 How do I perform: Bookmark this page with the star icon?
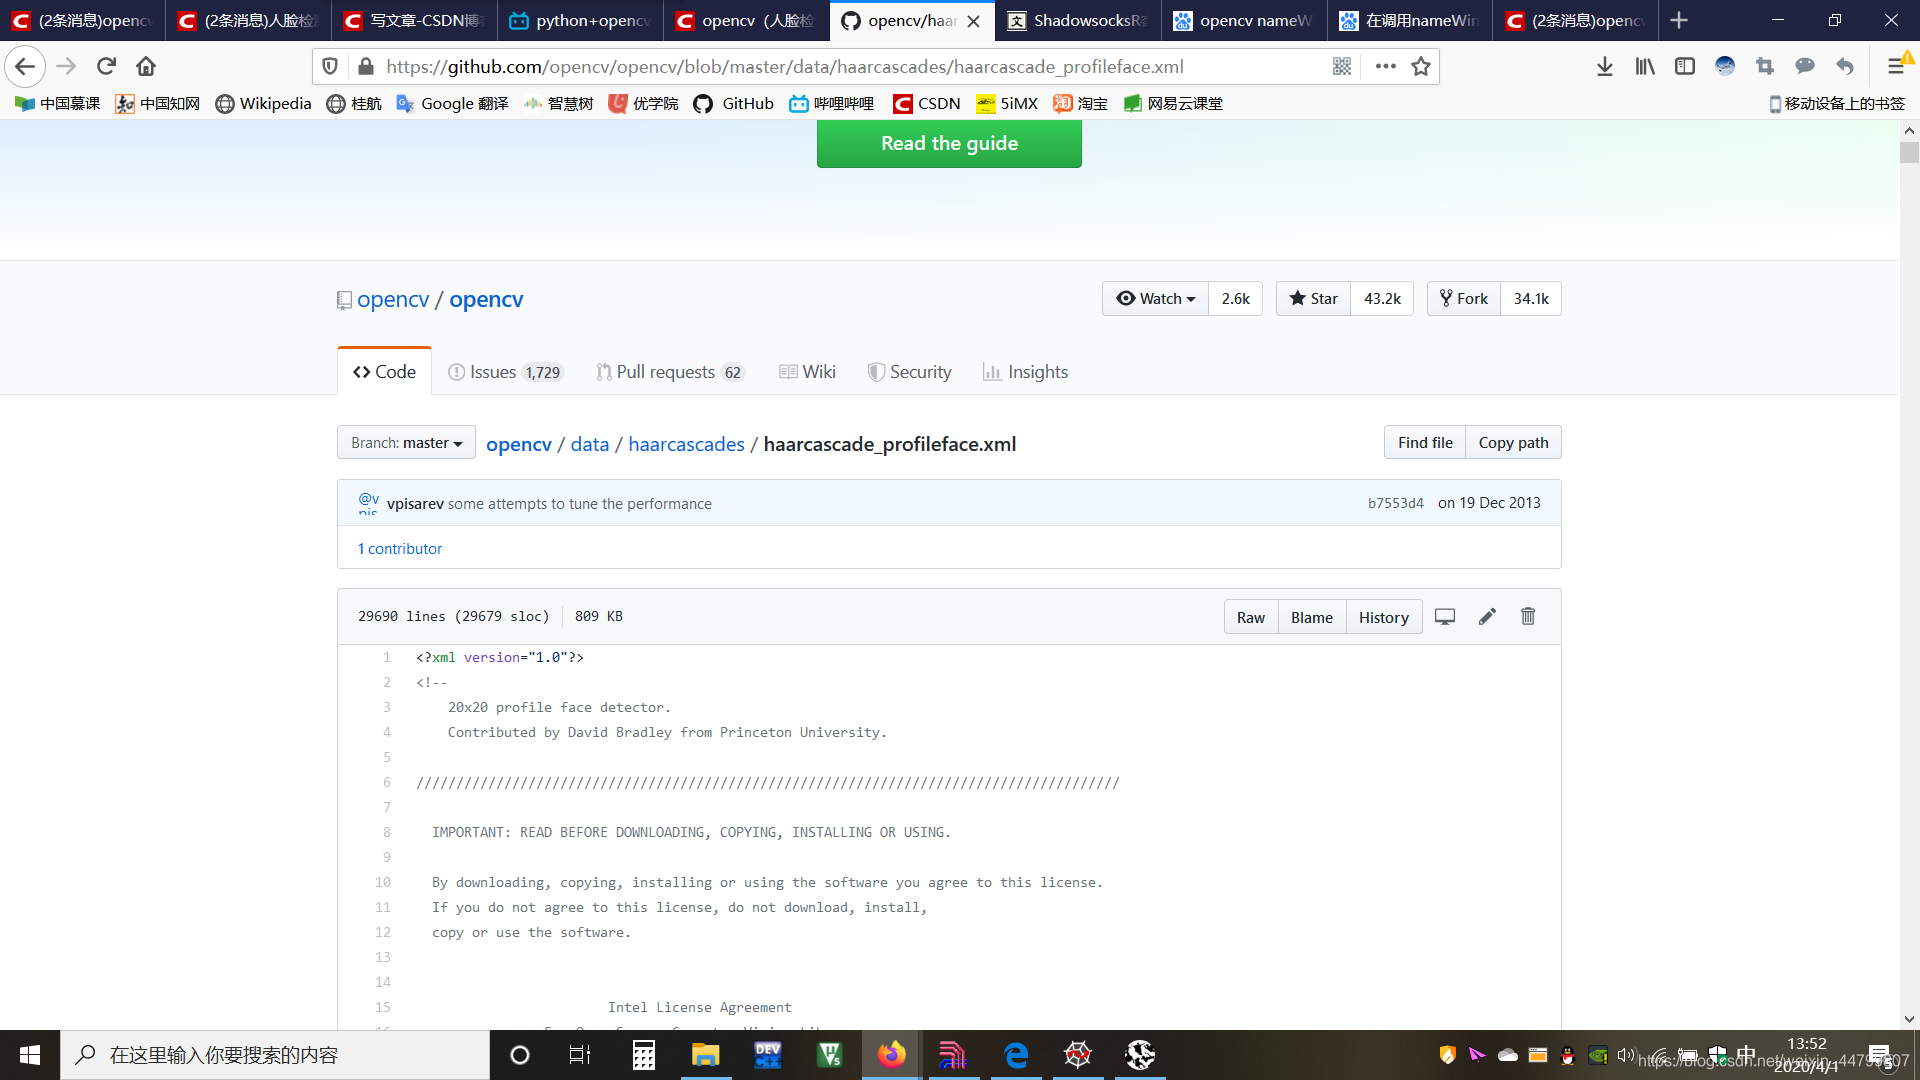1420,67
